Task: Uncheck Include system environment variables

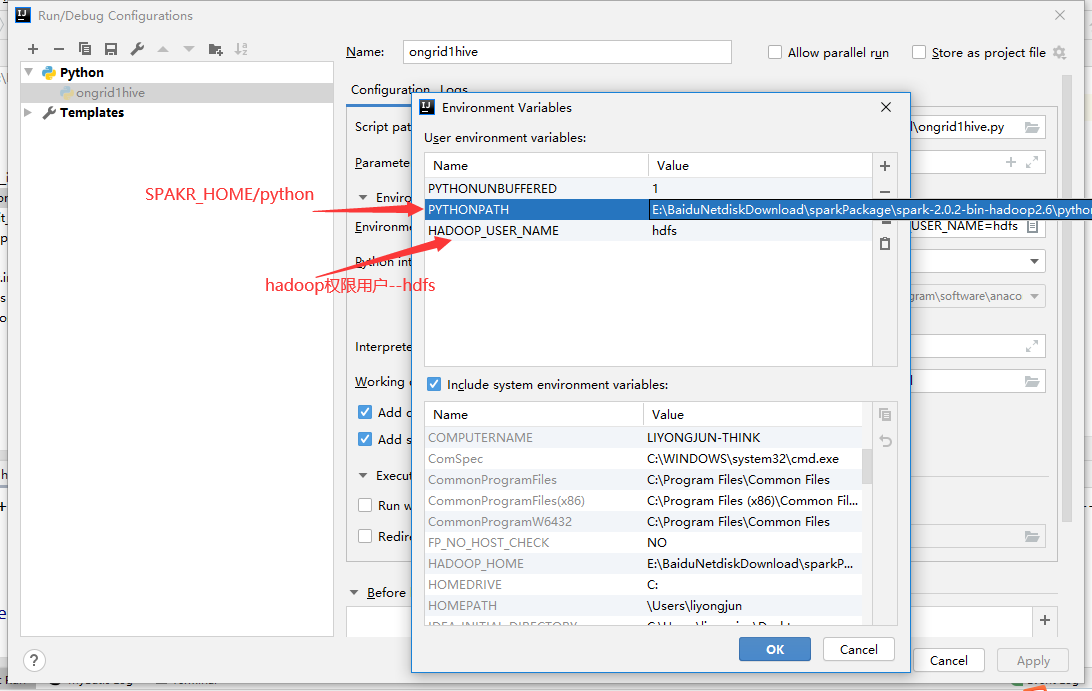Action: click(x=434, y=385)
